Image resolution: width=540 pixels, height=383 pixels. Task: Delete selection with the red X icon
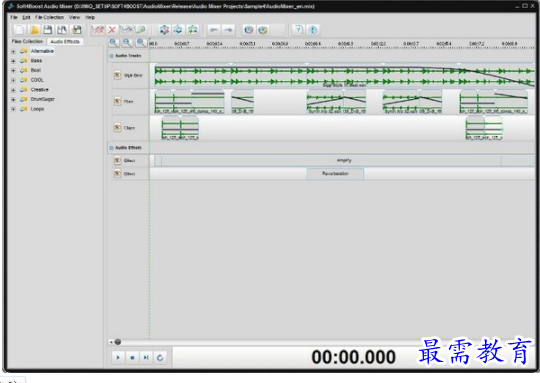(112, 30)
